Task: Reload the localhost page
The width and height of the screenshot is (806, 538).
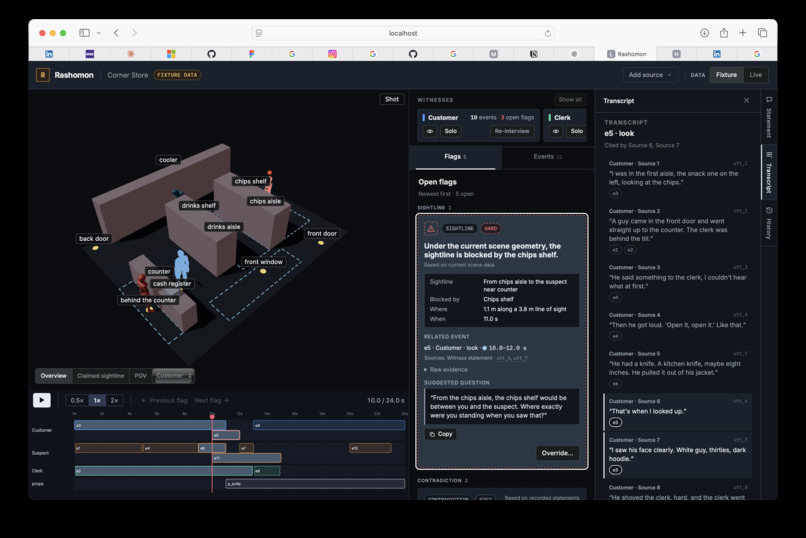Action: point(548,33)
